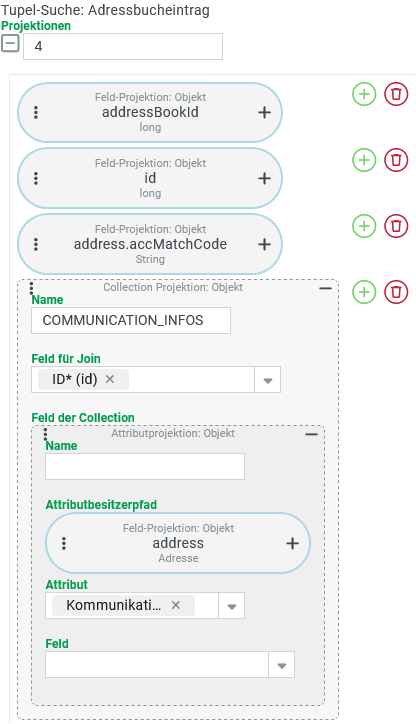
Task: Open the Feld für Join dropdown
Action: tap(268, 380)
